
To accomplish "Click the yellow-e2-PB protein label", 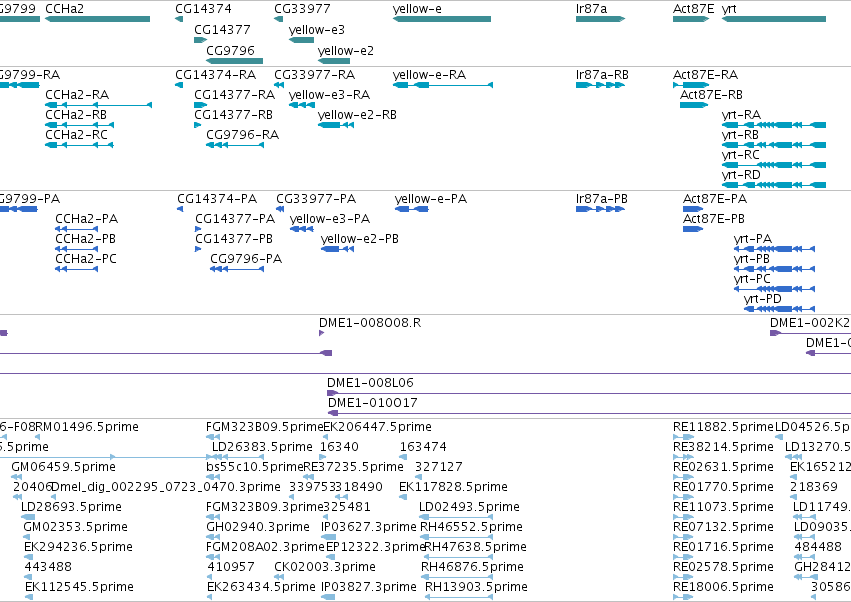I will point(360,239).
